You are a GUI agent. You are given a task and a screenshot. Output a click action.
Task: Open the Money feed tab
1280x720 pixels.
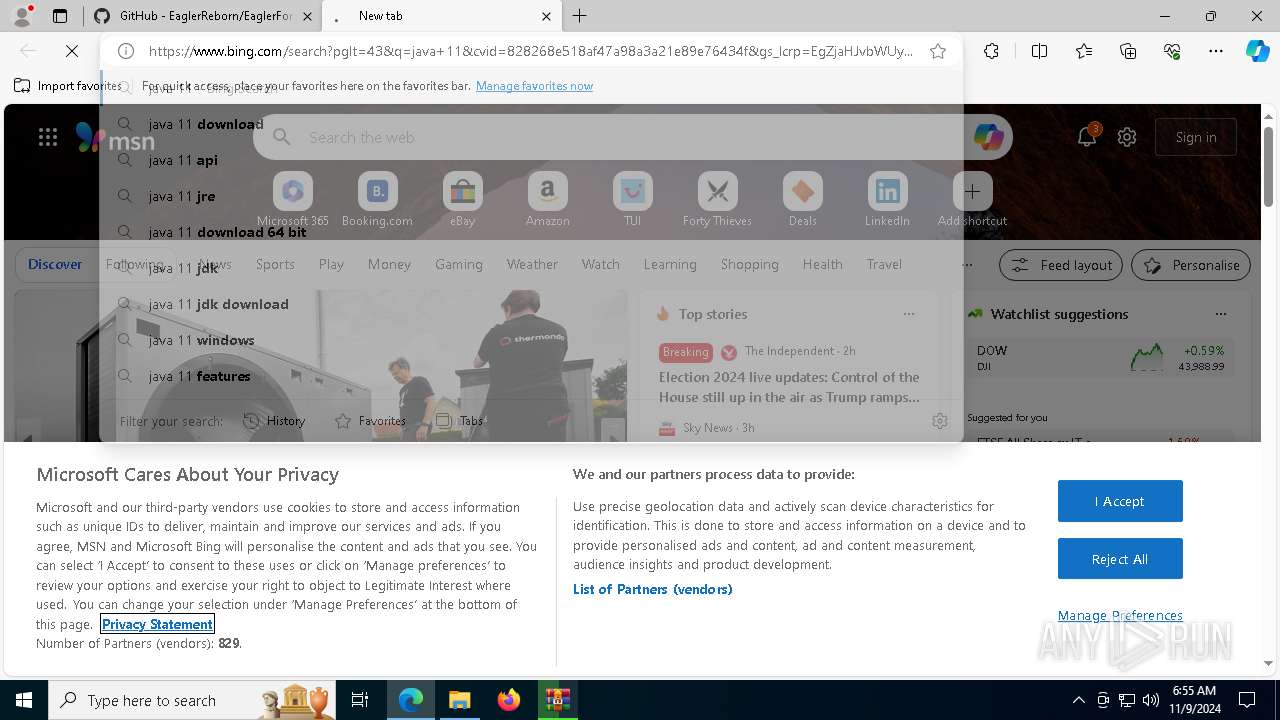[389, 264]
